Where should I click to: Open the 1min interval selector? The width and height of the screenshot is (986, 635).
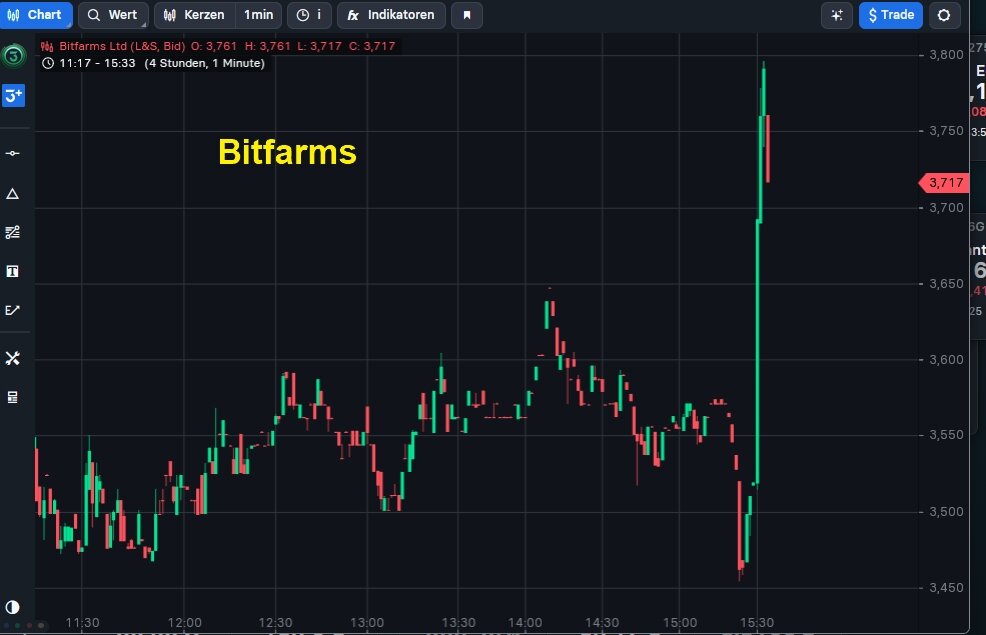[258, 15]
